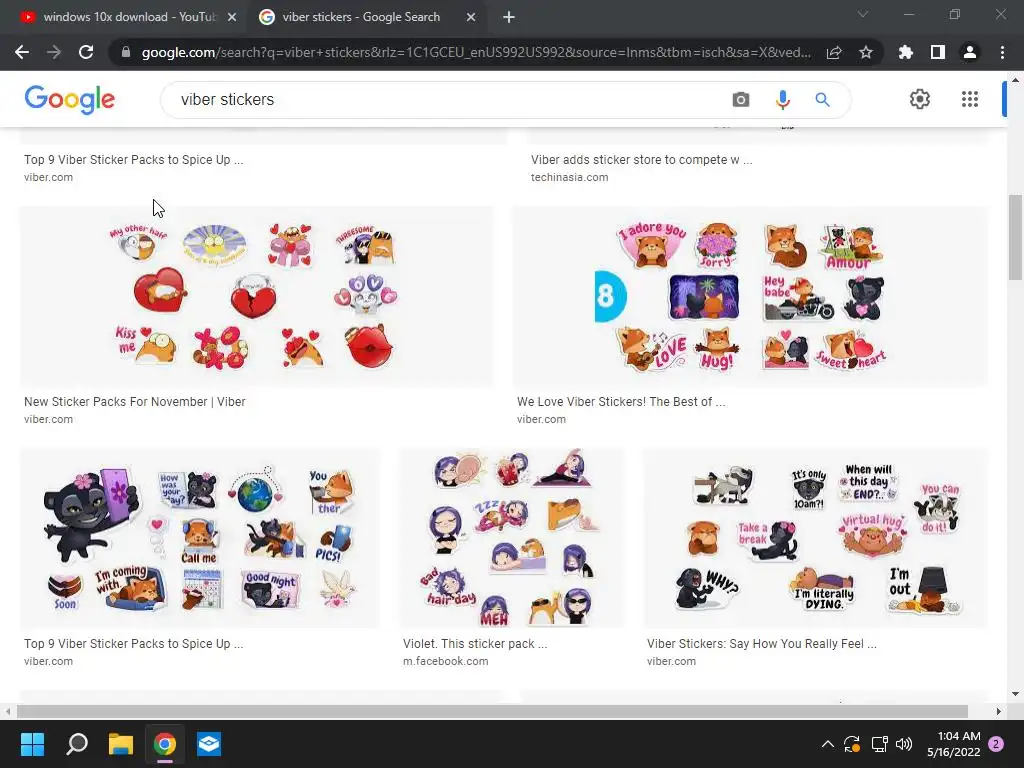Open We Love Viber Stickers result
Image resolution: width=1024 pixels, height=768 pixels.
coord(621,402)
